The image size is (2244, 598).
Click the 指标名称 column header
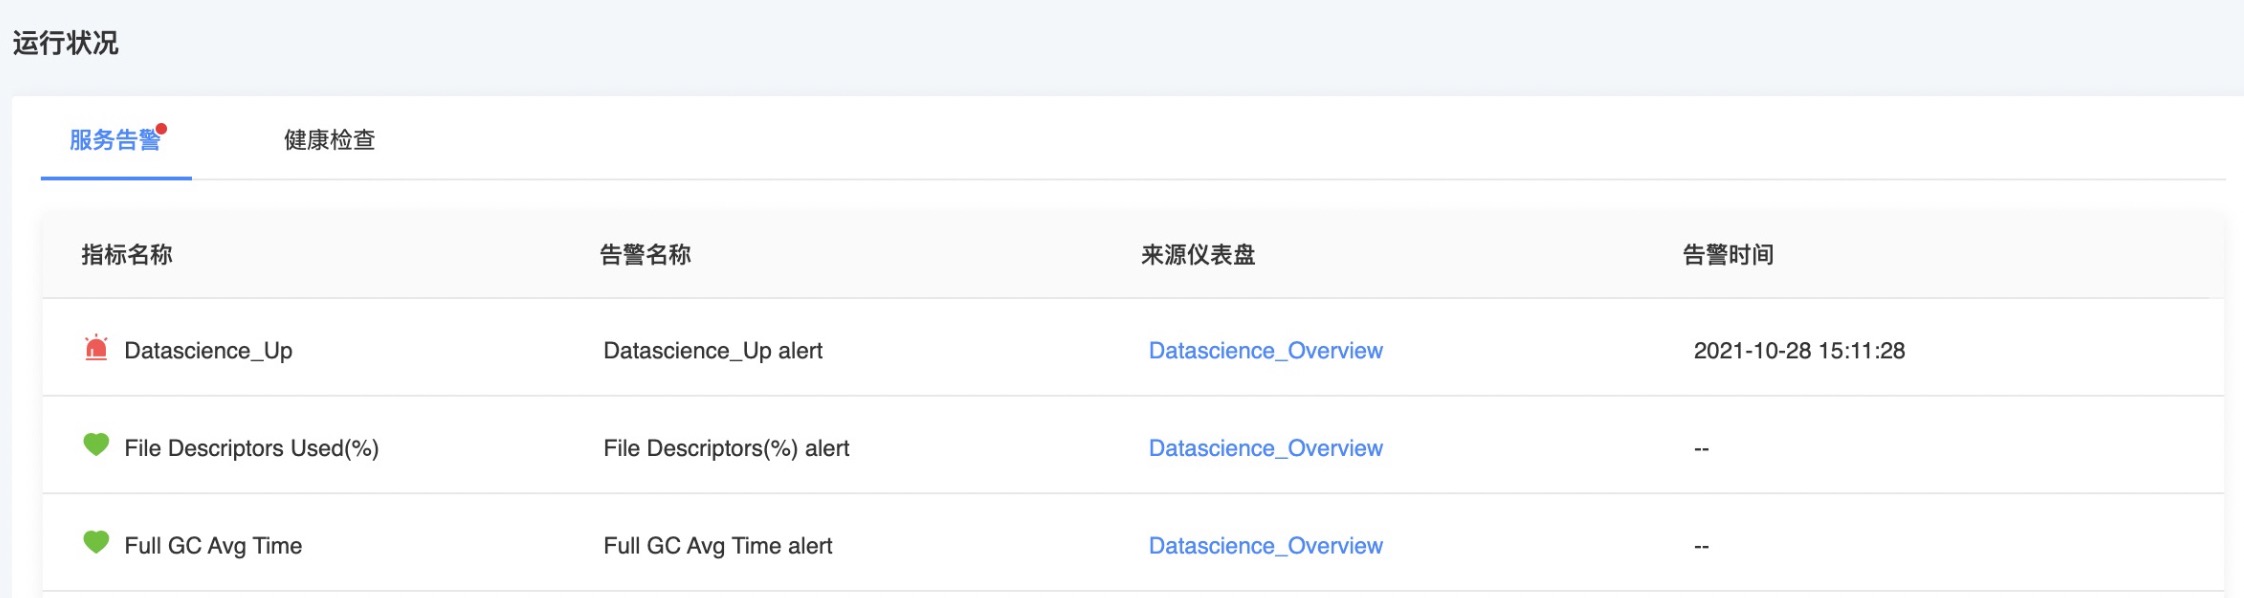pos(127,255)
